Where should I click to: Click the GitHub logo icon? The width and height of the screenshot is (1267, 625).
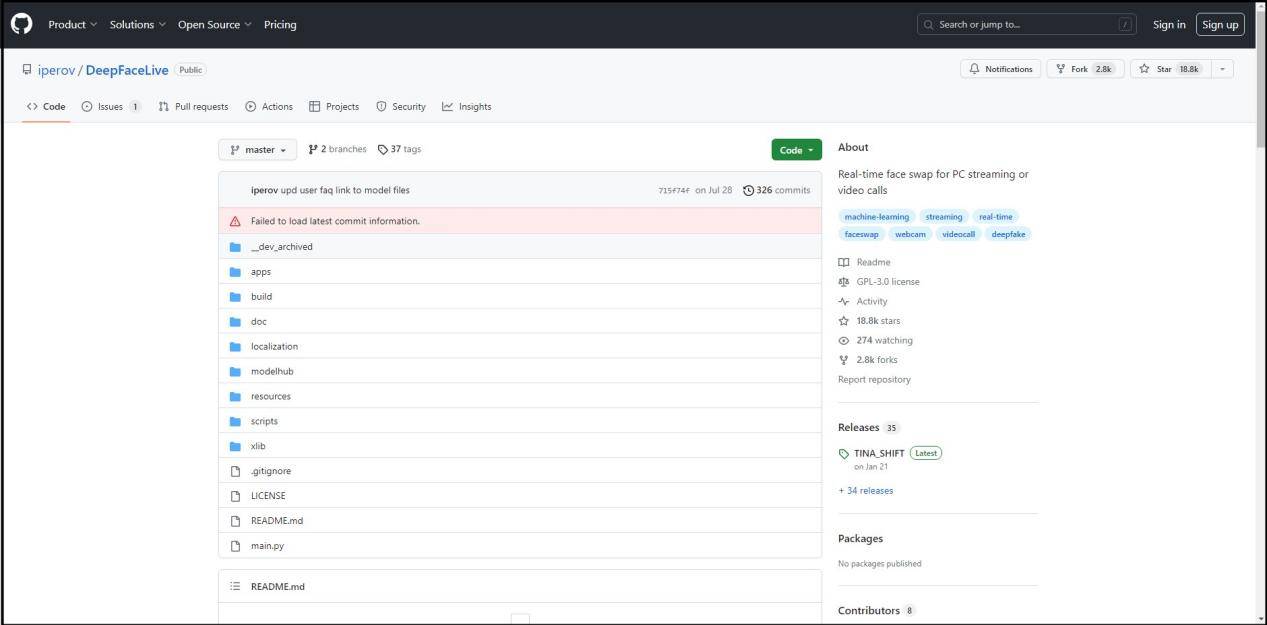click(x=21, y=24)
